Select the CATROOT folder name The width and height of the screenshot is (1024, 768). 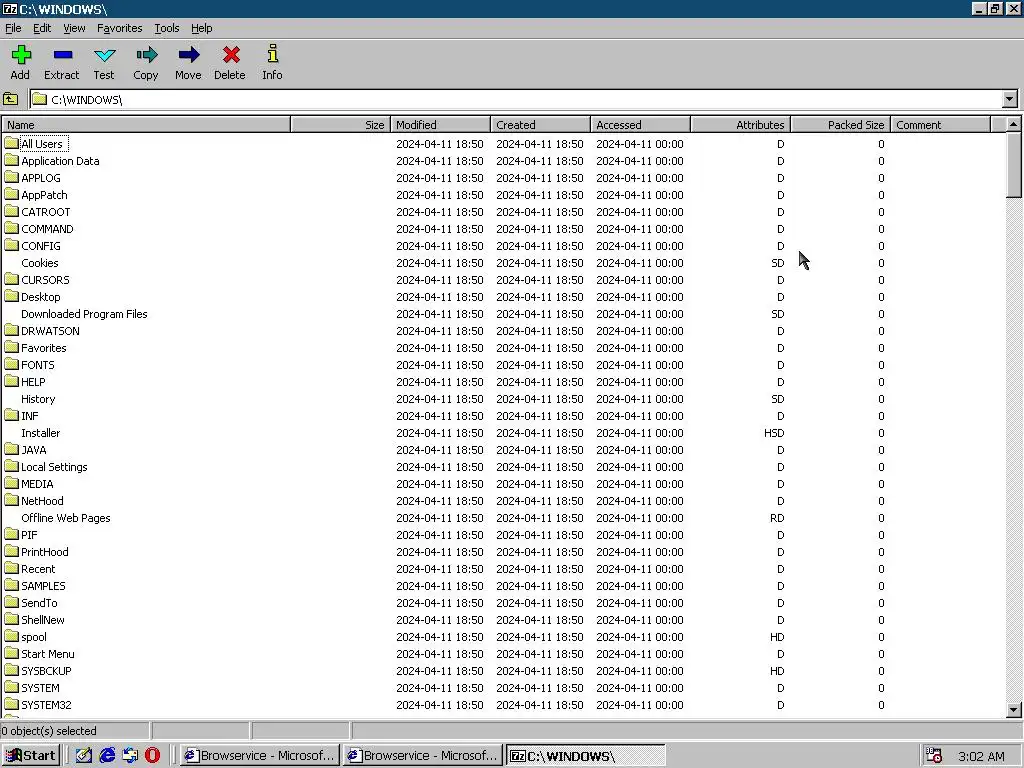pos(46,212)
